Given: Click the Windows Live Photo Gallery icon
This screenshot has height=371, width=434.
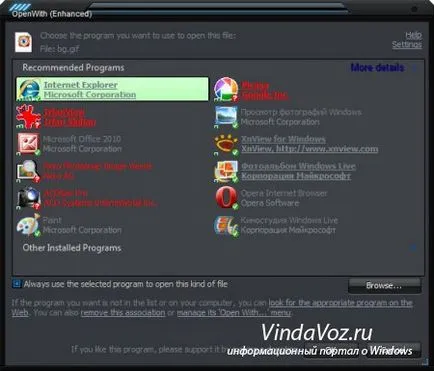Looking at the screenshot, I should pyautogui.click(x=226, y=171).
